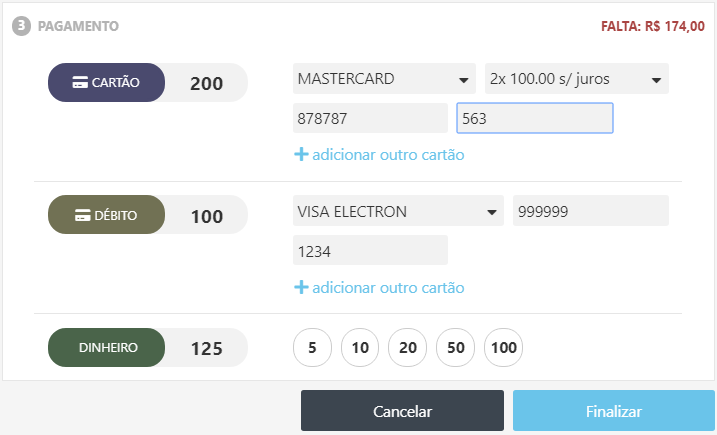Click the step 3 Pagamento circle icon
Viewport: 717px width, 435px height.
point(21,26)
